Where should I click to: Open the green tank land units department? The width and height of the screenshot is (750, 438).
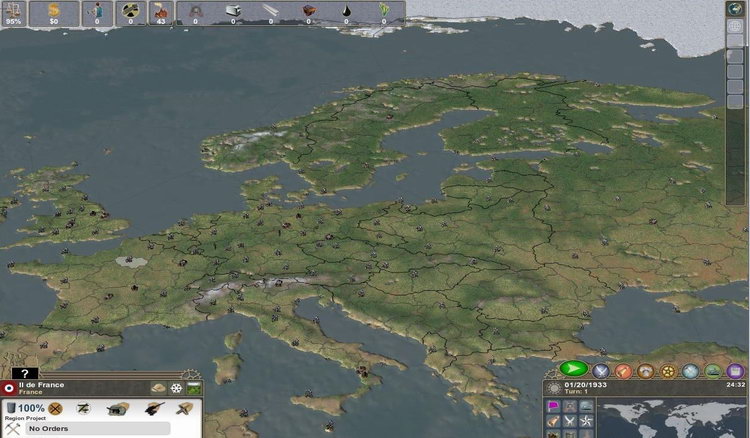click(713, 371)
